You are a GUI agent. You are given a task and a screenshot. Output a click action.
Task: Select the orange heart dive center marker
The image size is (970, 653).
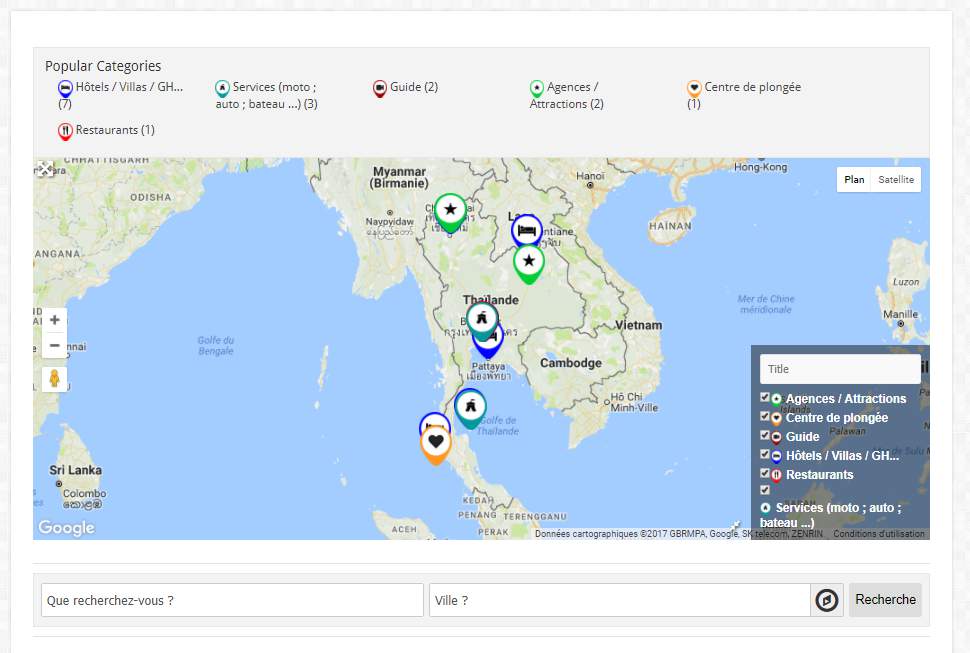click(436, 444)
